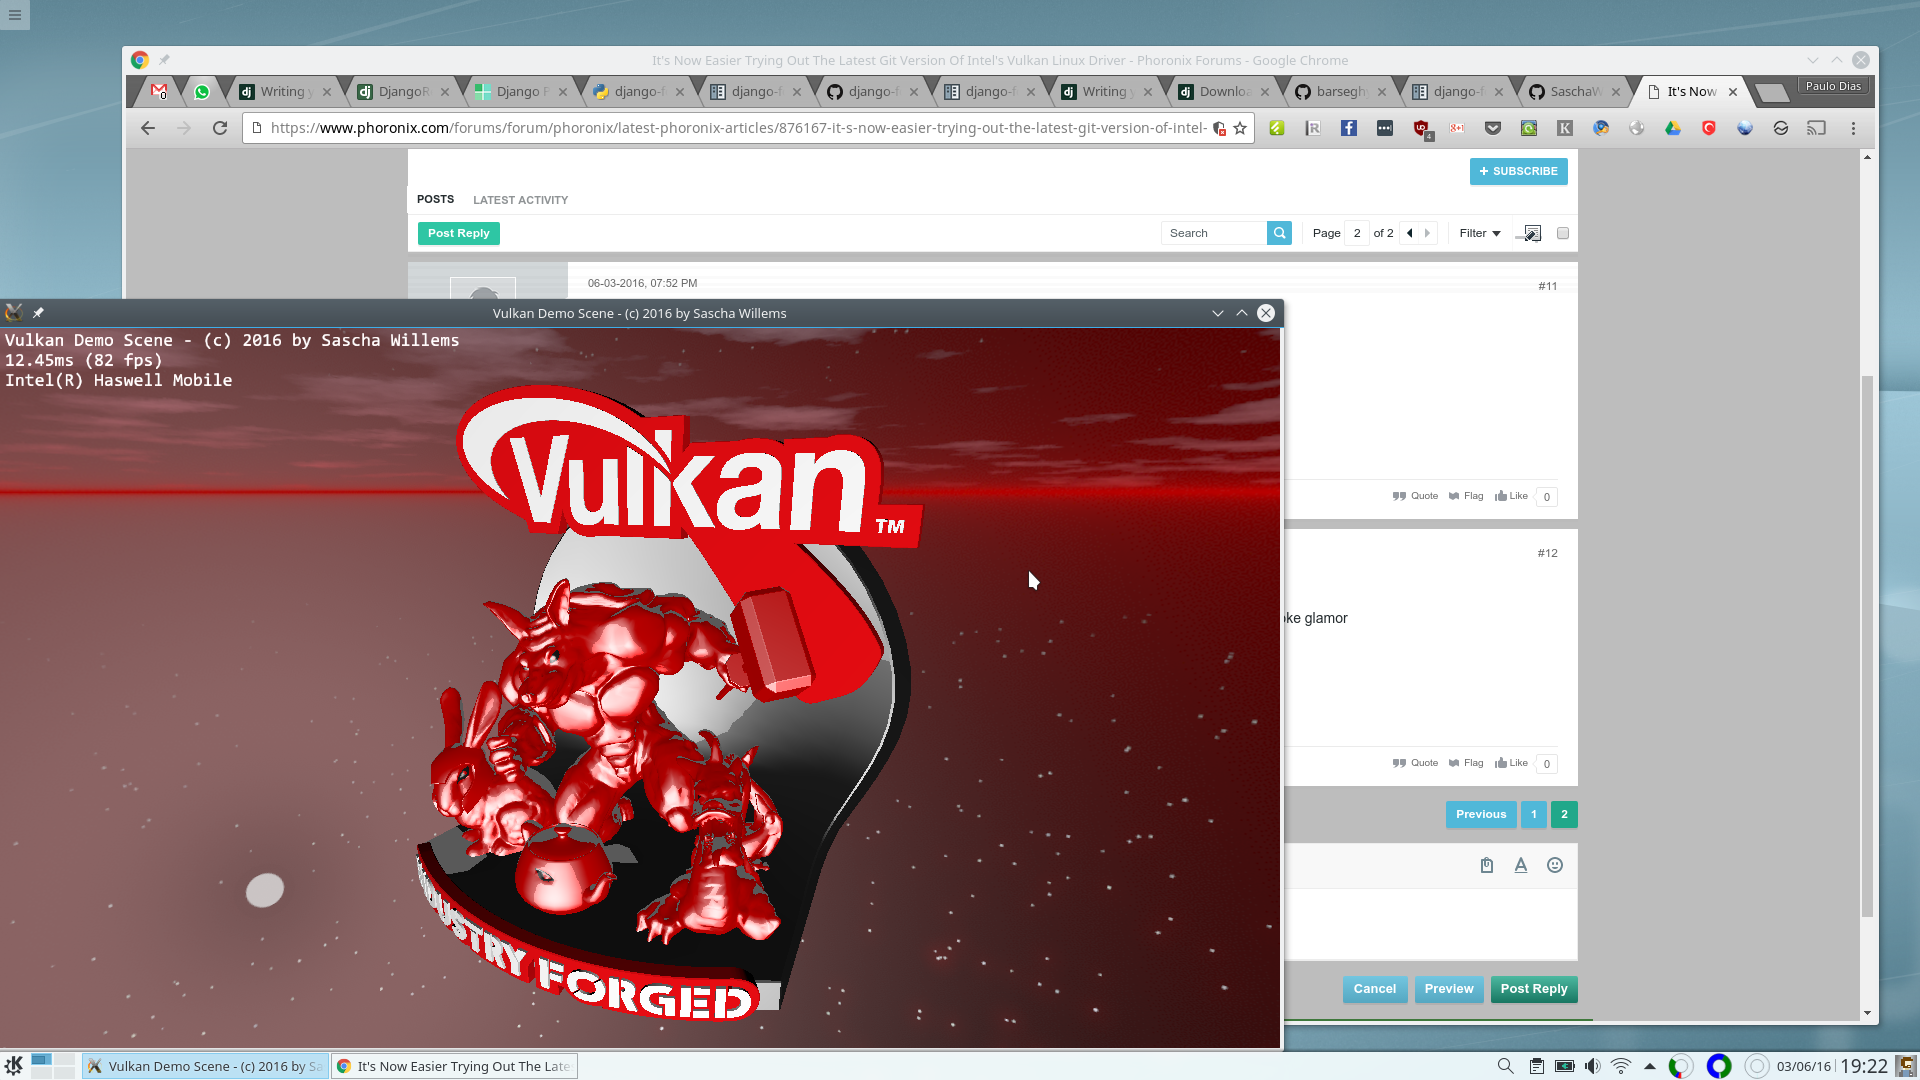
Task: Open the Facebook extension icon
Action: [x=1349, y=128]
